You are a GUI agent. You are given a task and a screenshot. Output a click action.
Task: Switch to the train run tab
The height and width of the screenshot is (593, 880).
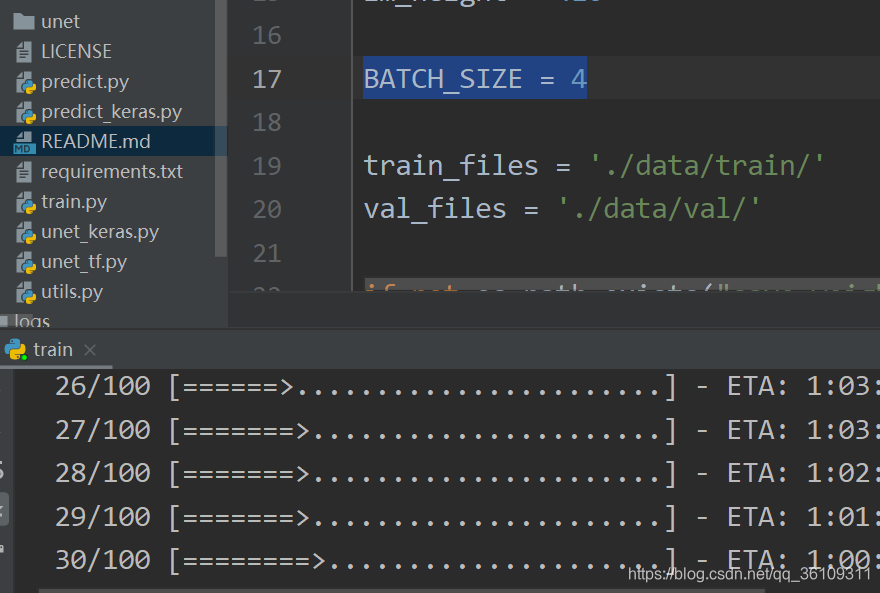pyautogui.click(x=53, y=350)
